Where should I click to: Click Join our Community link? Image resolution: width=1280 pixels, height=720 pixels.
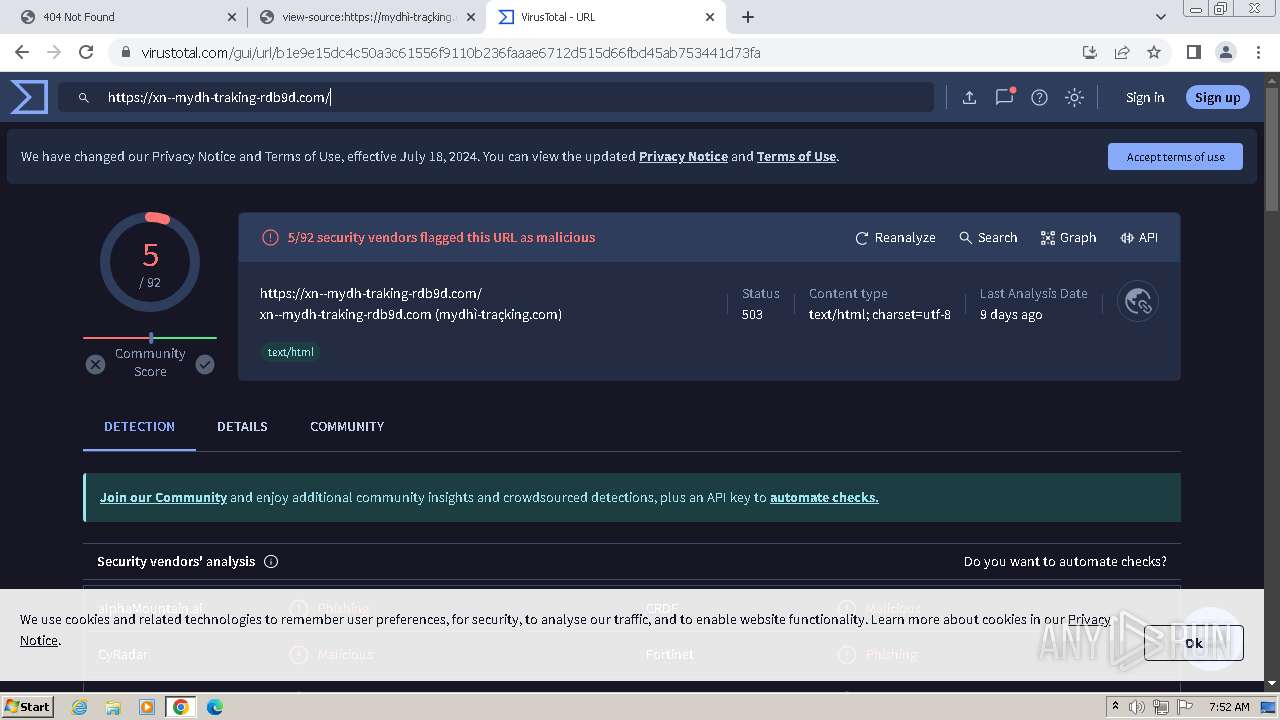click(x=163, y=497)
